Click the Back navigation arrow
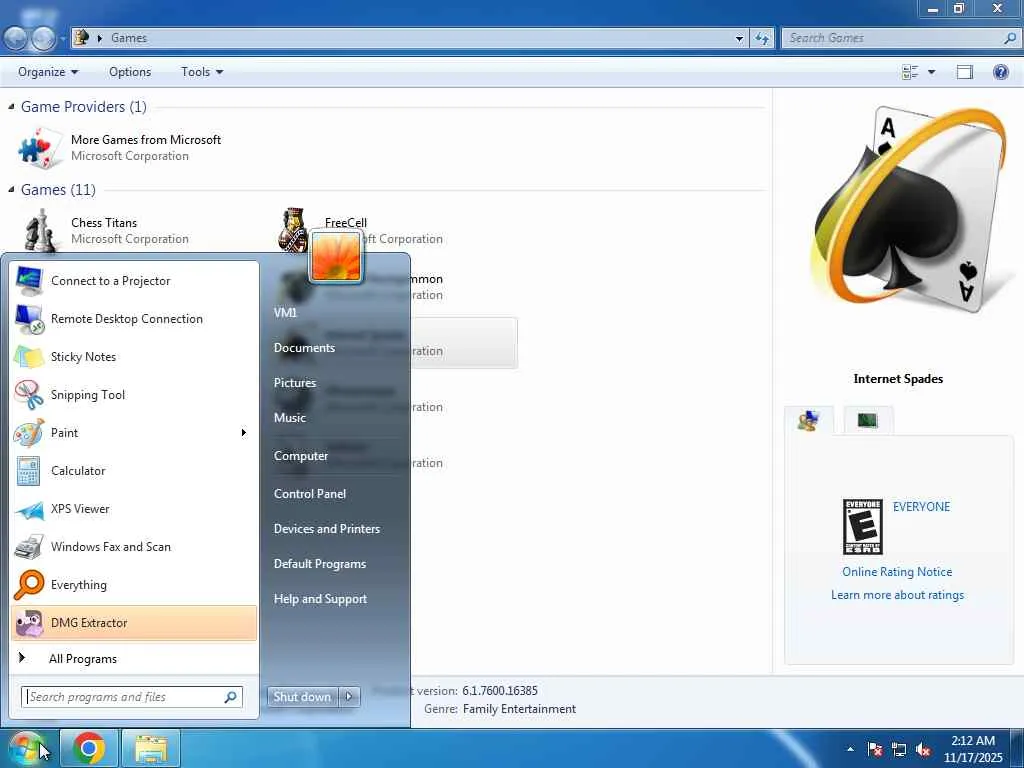The height and width of the screenshot is (768, 1024). tap(16, 39)
